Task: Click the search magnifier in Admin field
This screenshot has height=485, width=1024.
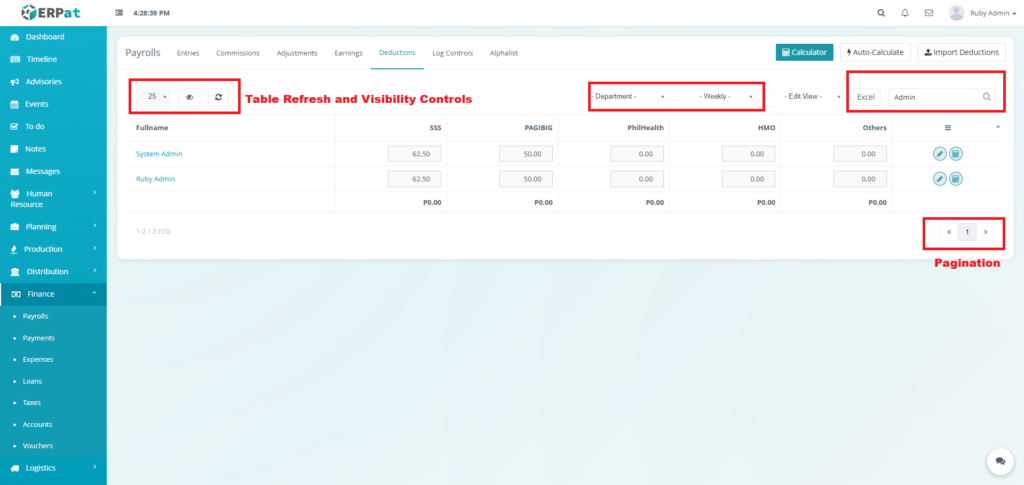Action: [987, 97]
